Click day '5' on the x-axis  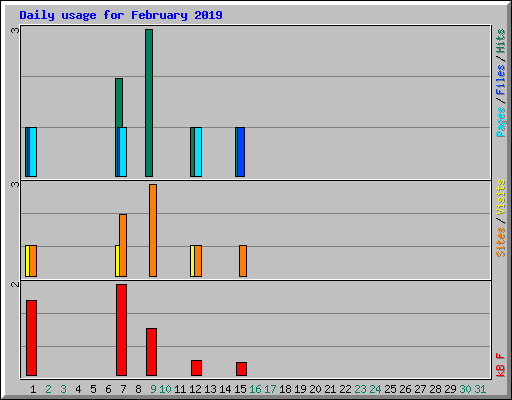(x=93, y=389)
